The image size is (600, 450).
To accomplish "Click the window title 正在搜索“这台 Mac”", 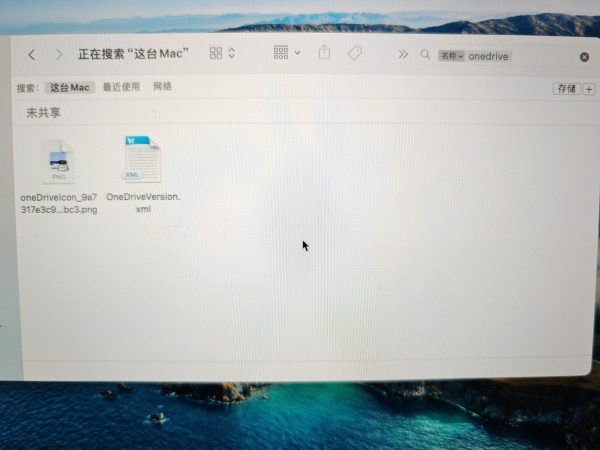I will [x=133, y=54].
